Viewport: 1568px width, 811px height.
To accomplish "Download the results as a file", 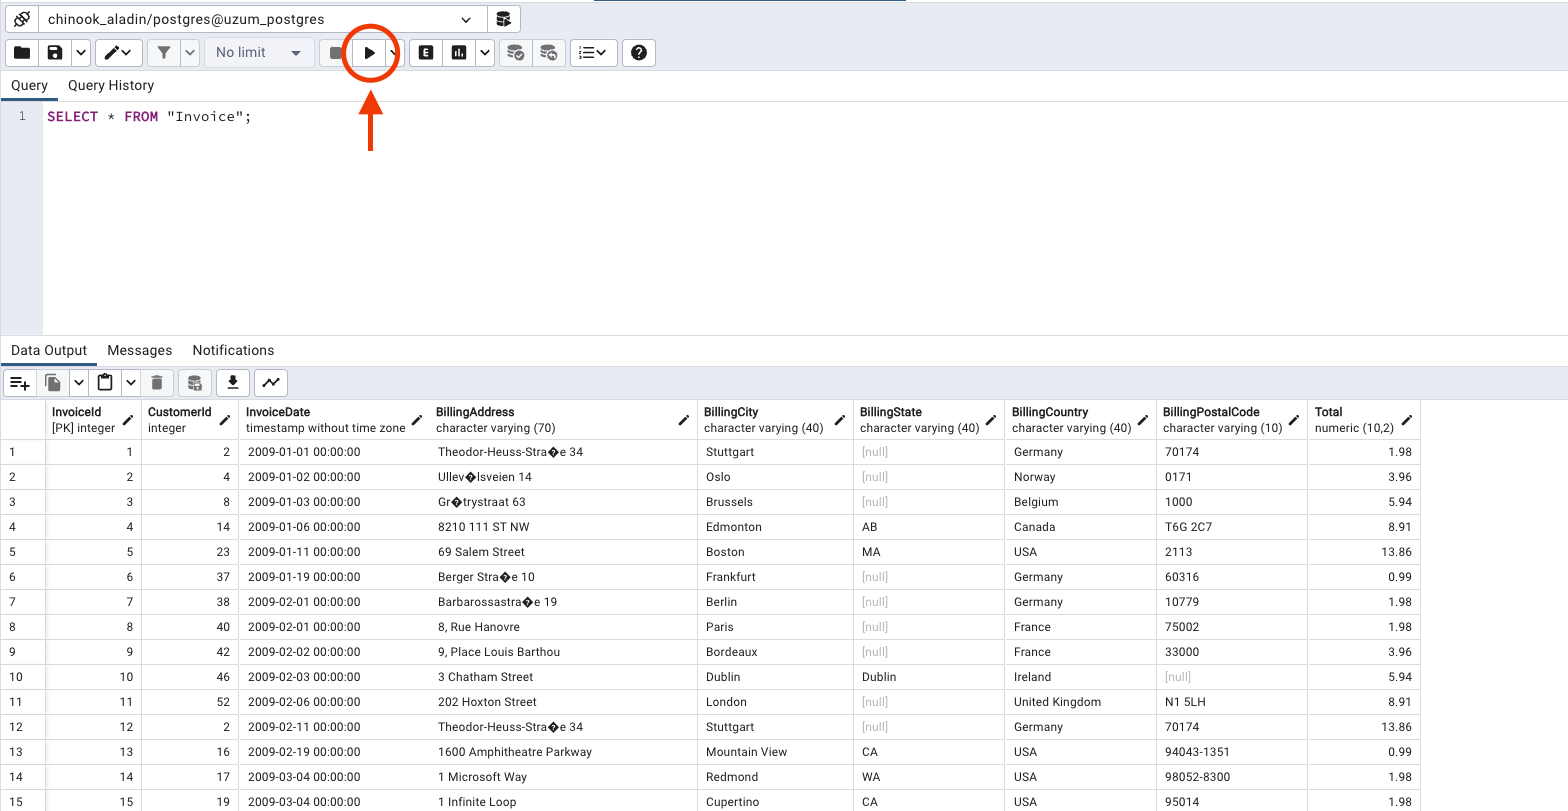I will coord(233,382).
